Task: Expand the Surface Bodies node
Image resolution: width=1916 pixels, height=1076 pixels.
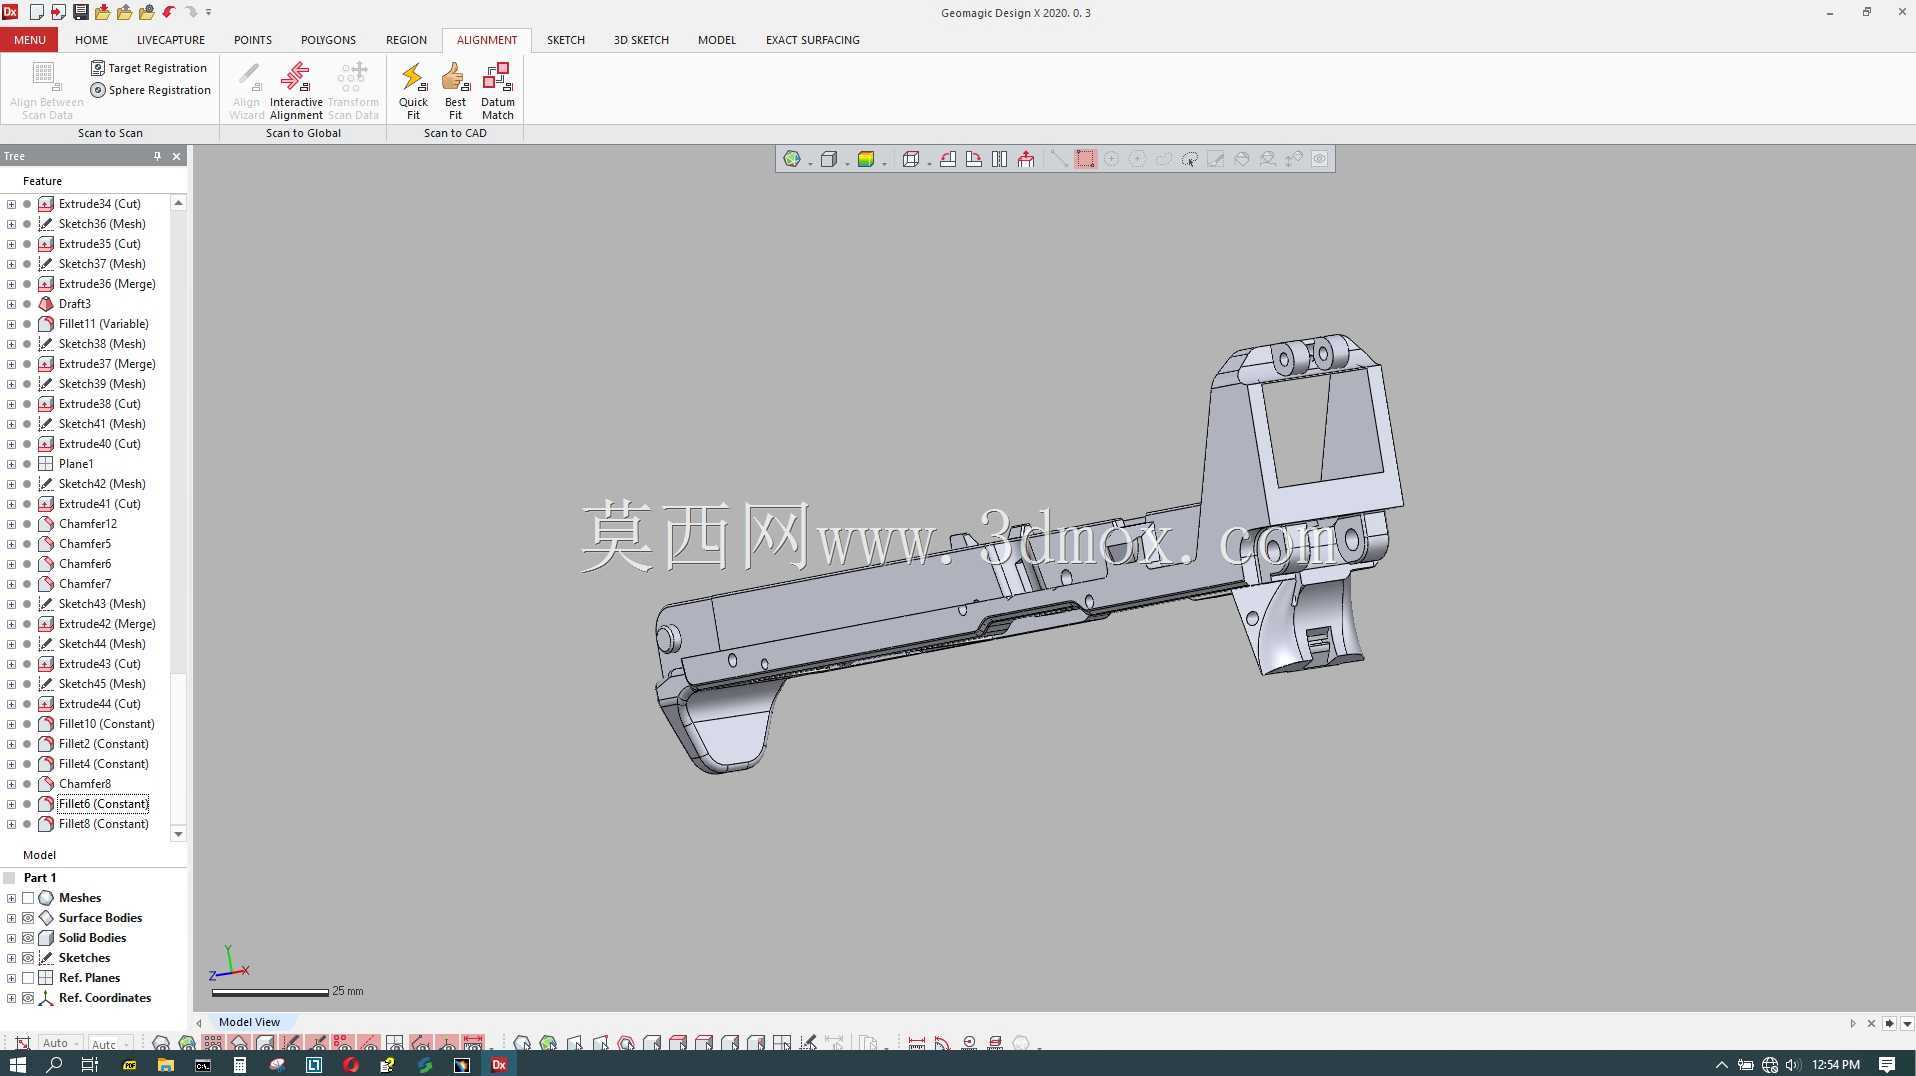Action: (11, 918)
